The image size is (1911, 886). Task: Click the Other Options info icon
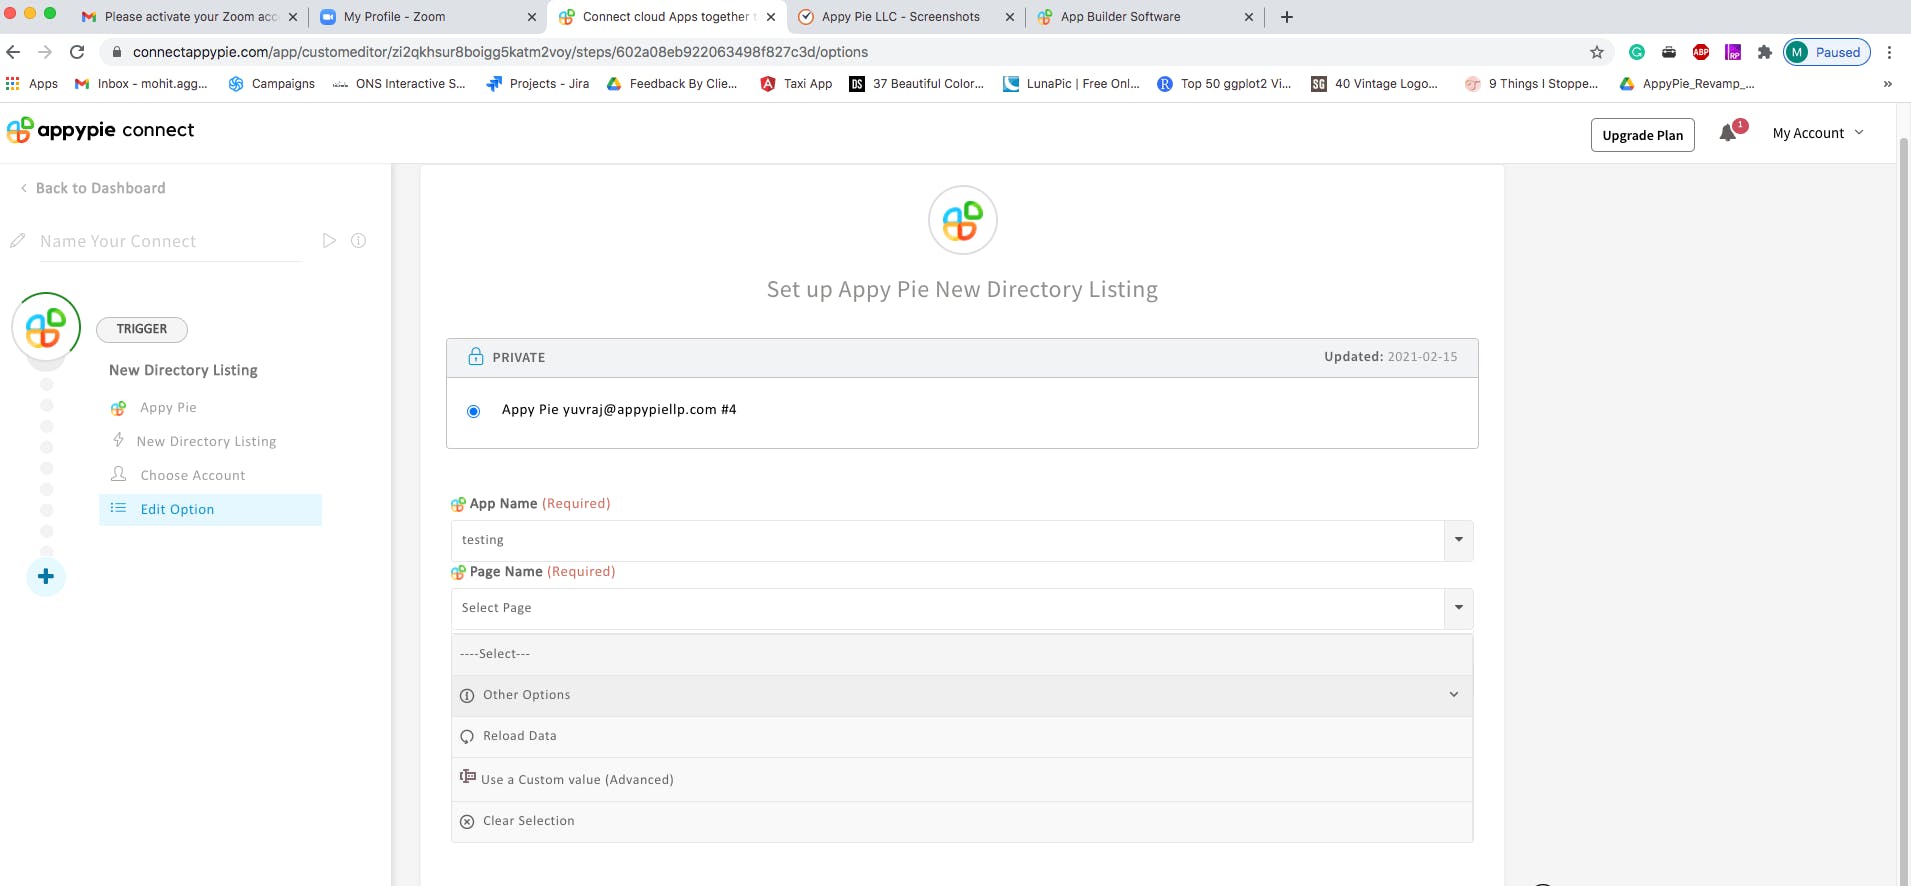coord(467,696)
